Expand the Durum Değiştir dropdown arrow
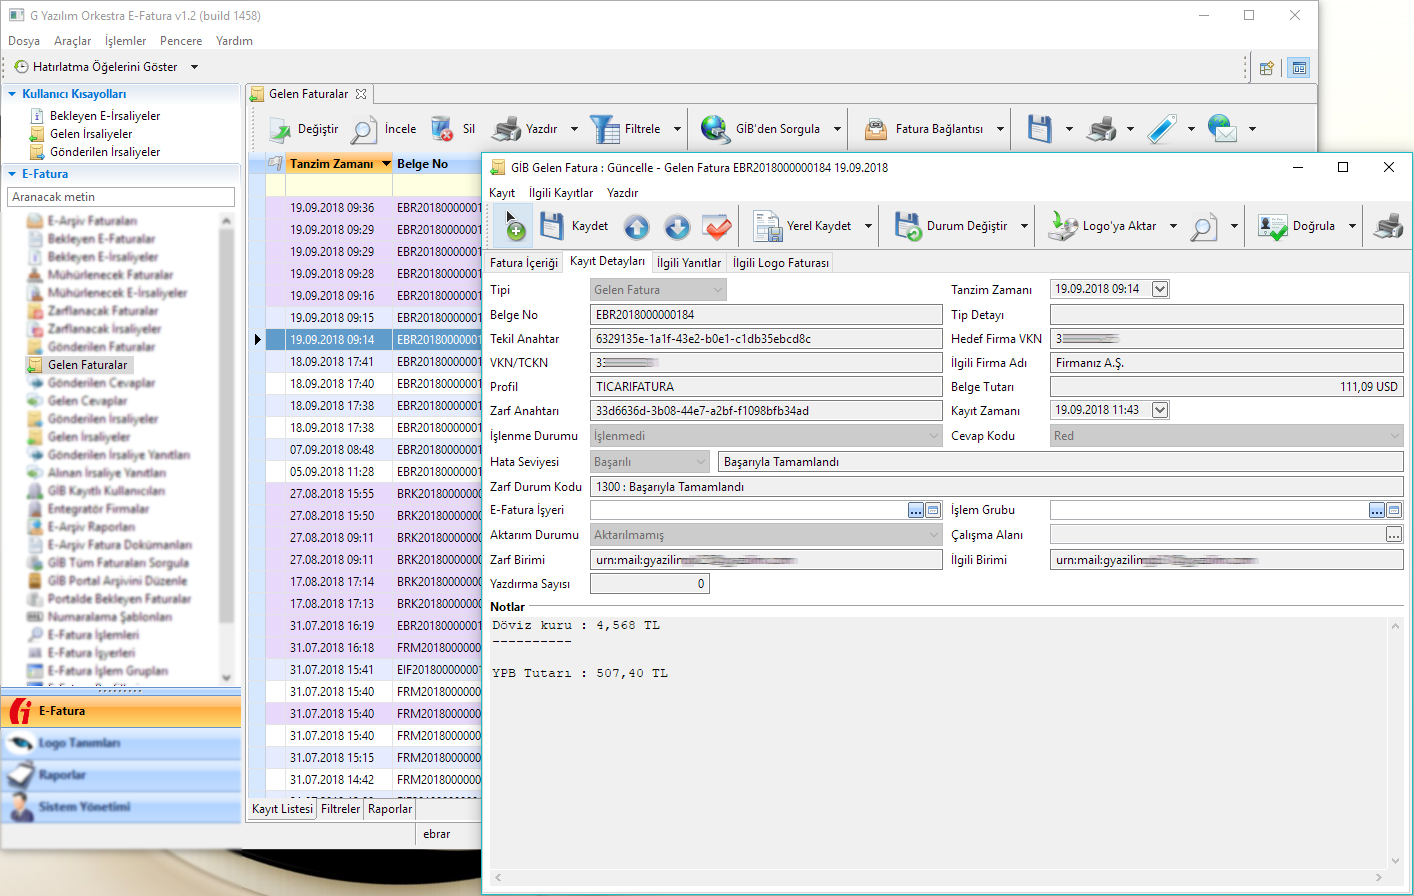 pyautogui.click(x=1024, y=226)
